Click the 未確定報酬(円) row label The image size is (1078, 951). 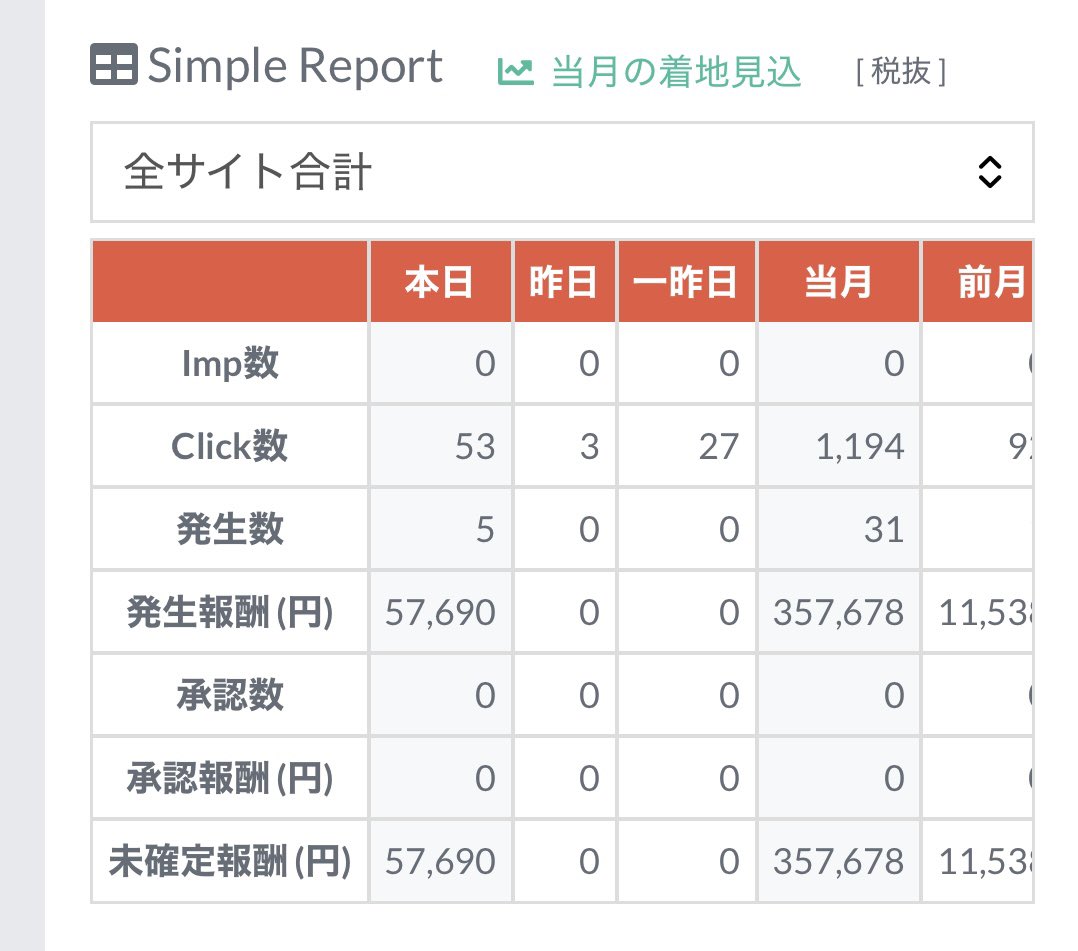[230, 862]
